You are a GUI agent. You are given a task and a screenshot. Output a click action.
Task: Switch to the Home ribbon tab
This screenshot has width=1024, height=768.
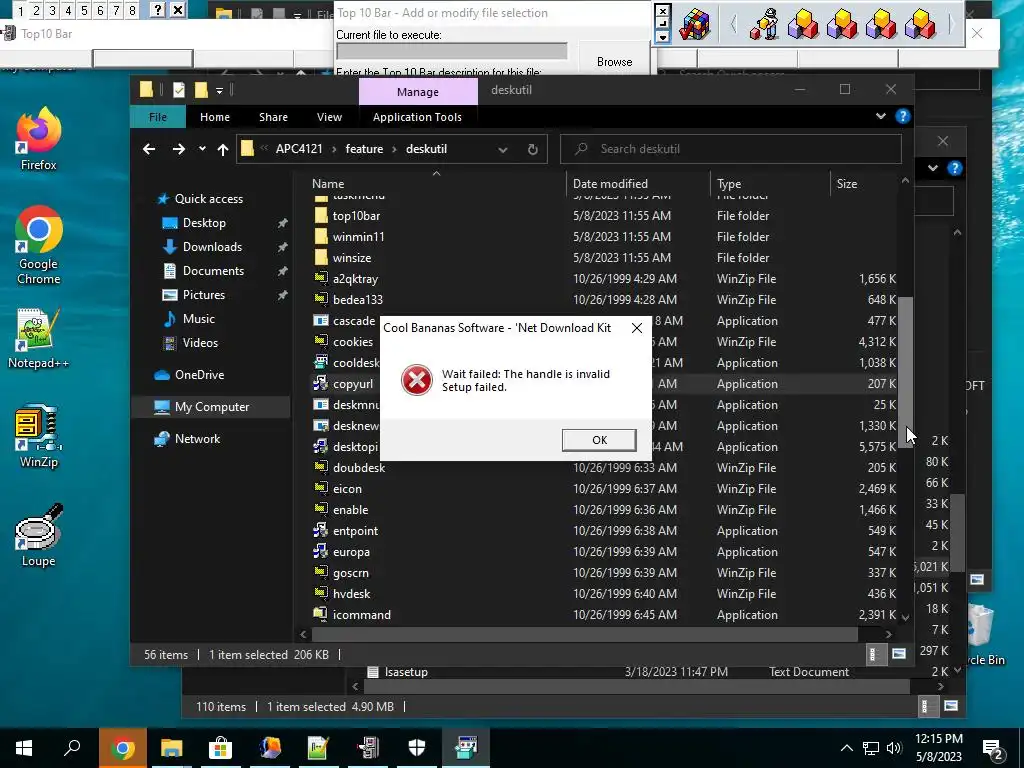point(214,117)
